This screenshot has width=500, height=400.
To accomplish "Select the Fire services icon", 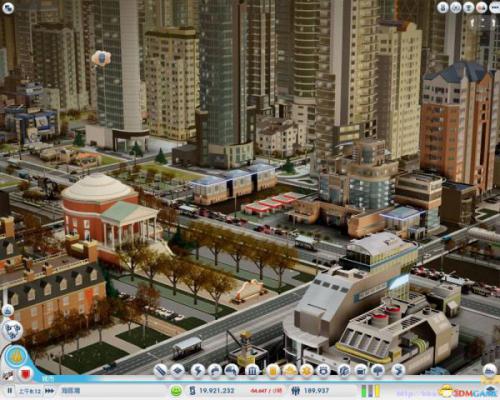I will click(x=289, y=370).
